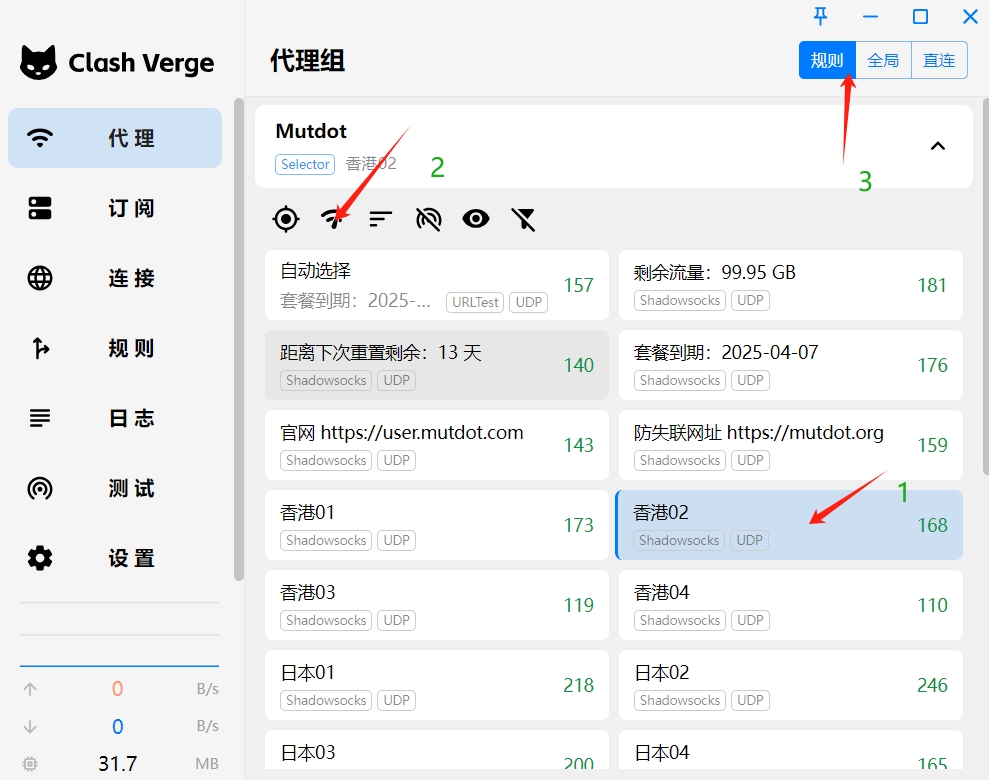Run delay test with wifi check icon
This screenshot has height=780, width=989.
pos(334,219)
